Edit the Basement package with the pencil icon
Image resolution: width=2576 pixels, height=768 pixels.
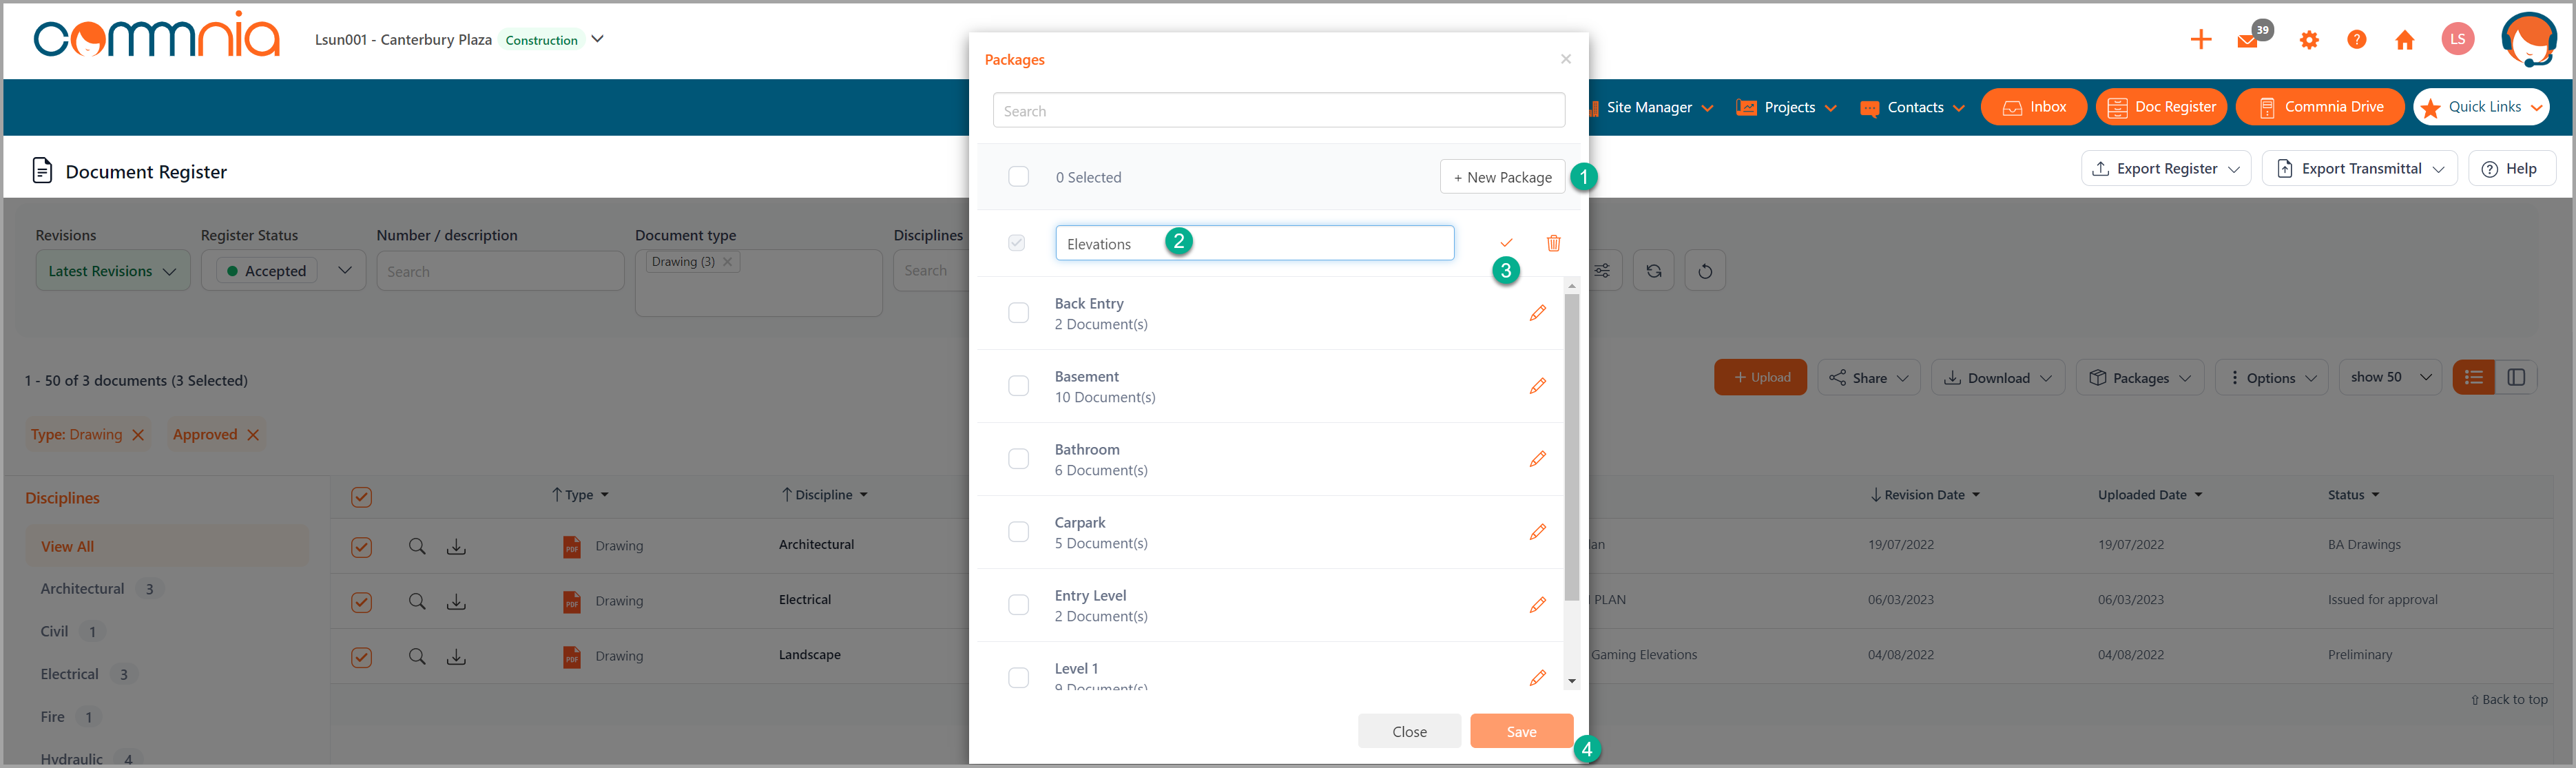(x=1537, y=386)
